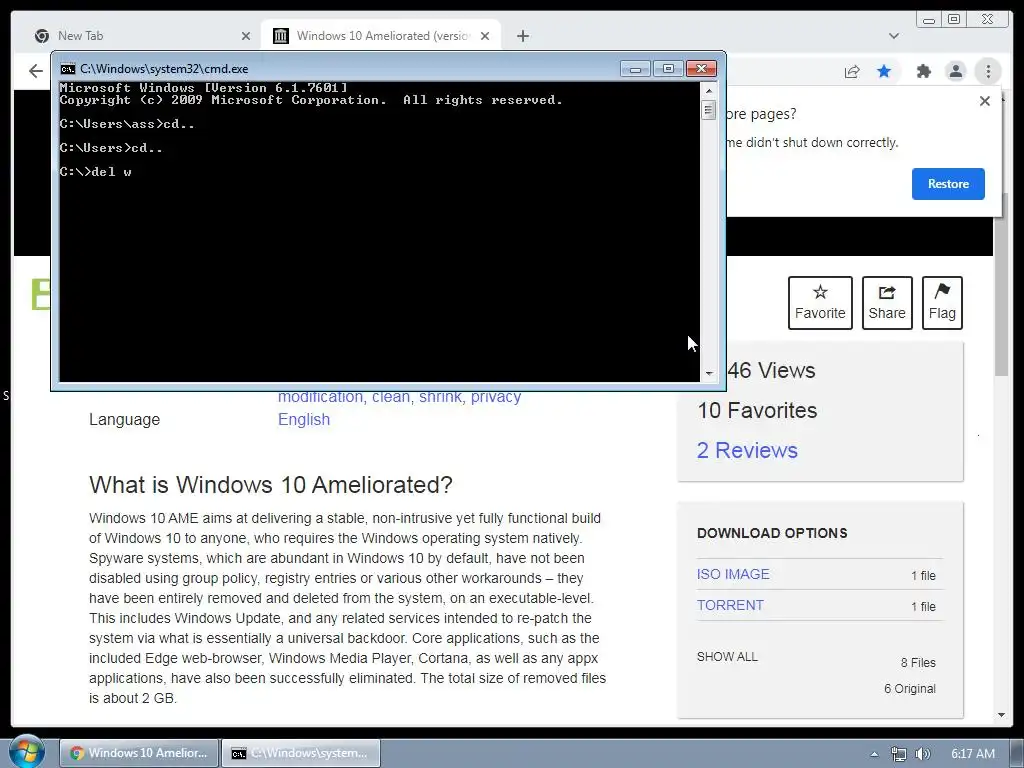Click SHOW ALL download options

click(x=727, y=656)
